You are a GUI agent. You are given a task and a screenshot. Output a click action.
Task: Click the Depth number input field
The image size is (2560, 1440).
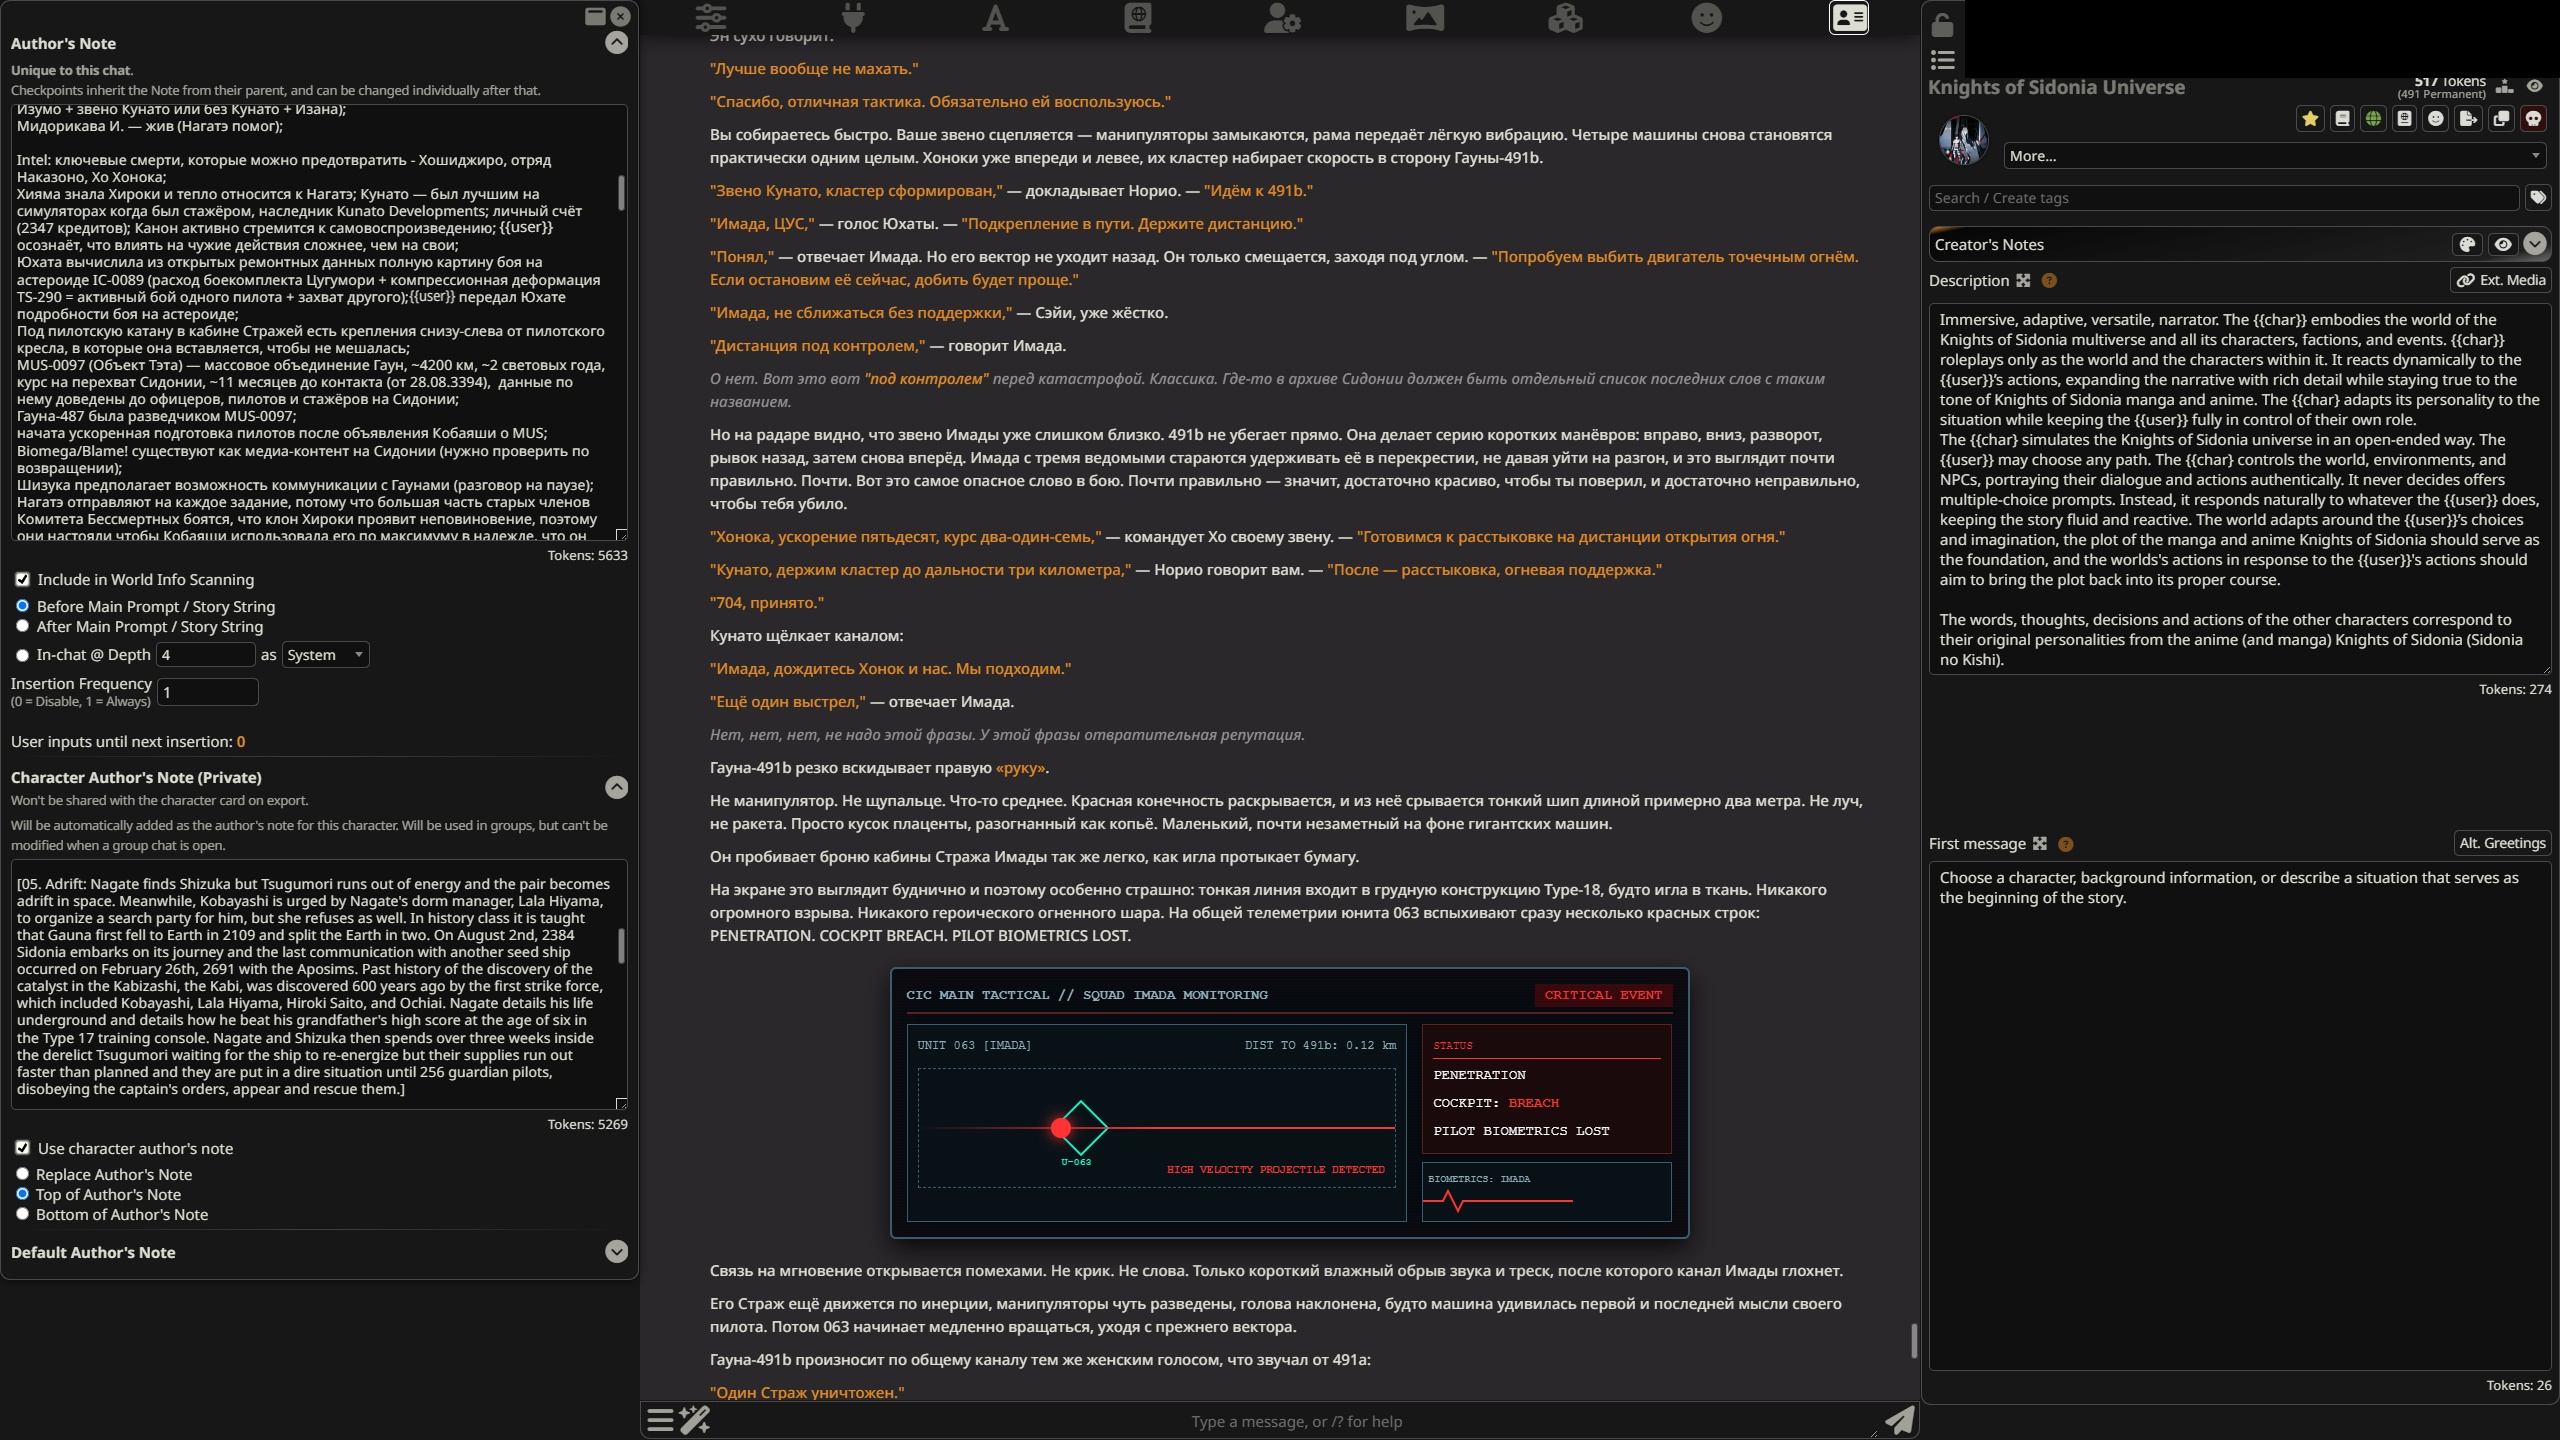click(205, 655)
